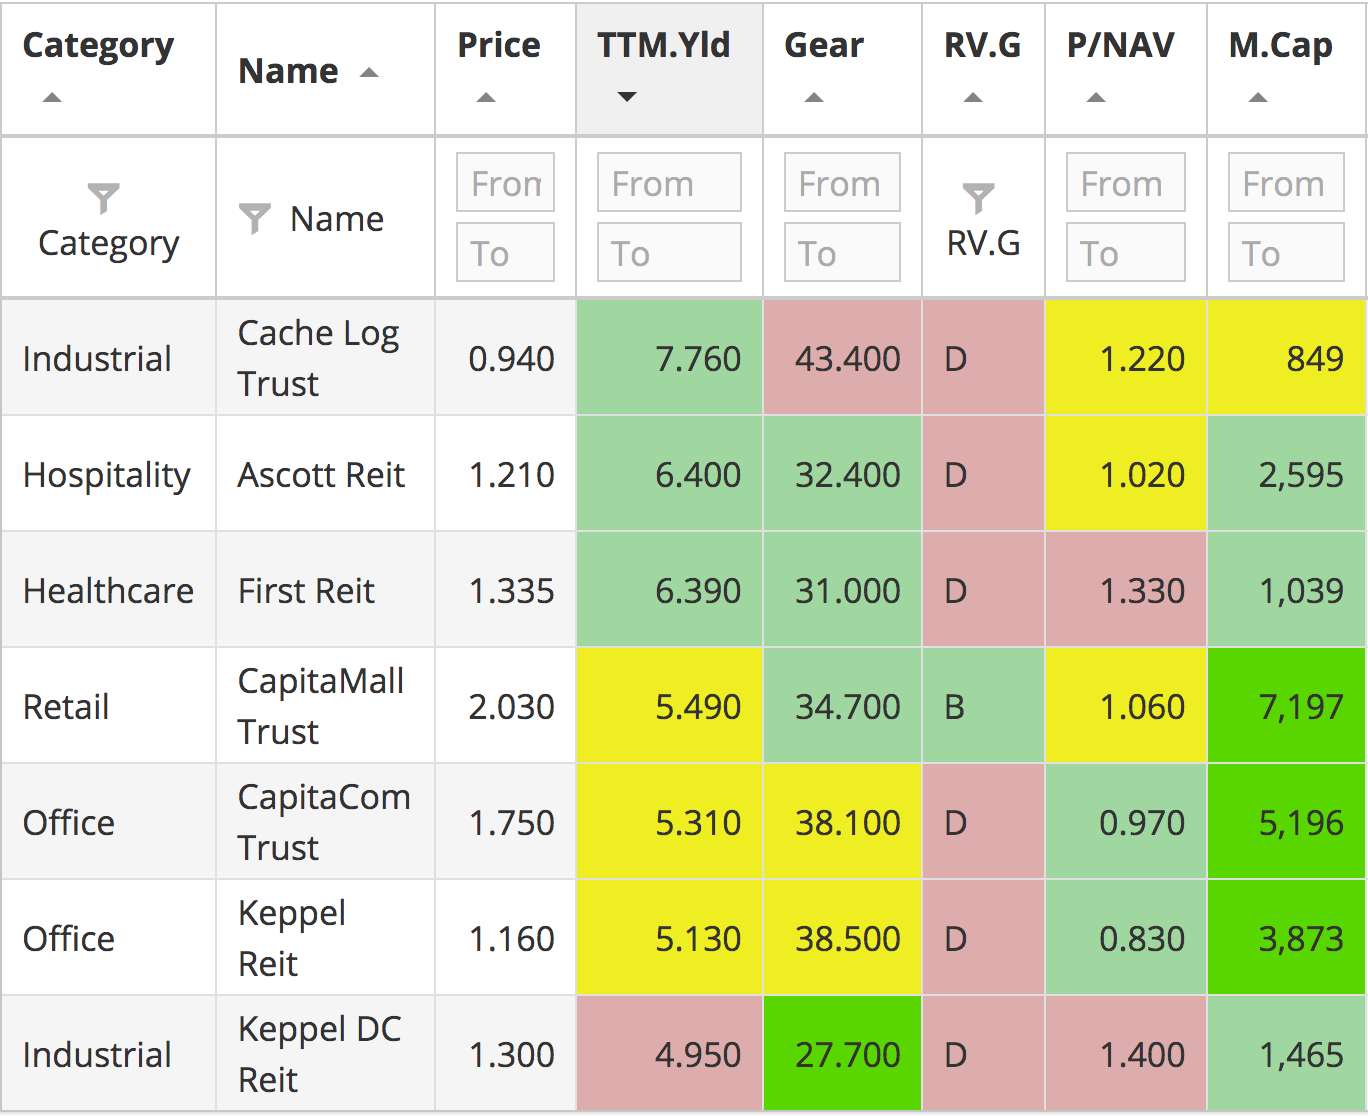Sort by Category using its arrow
Image resolution: width=1368 pixels, height=1116 pixels.
52,98
